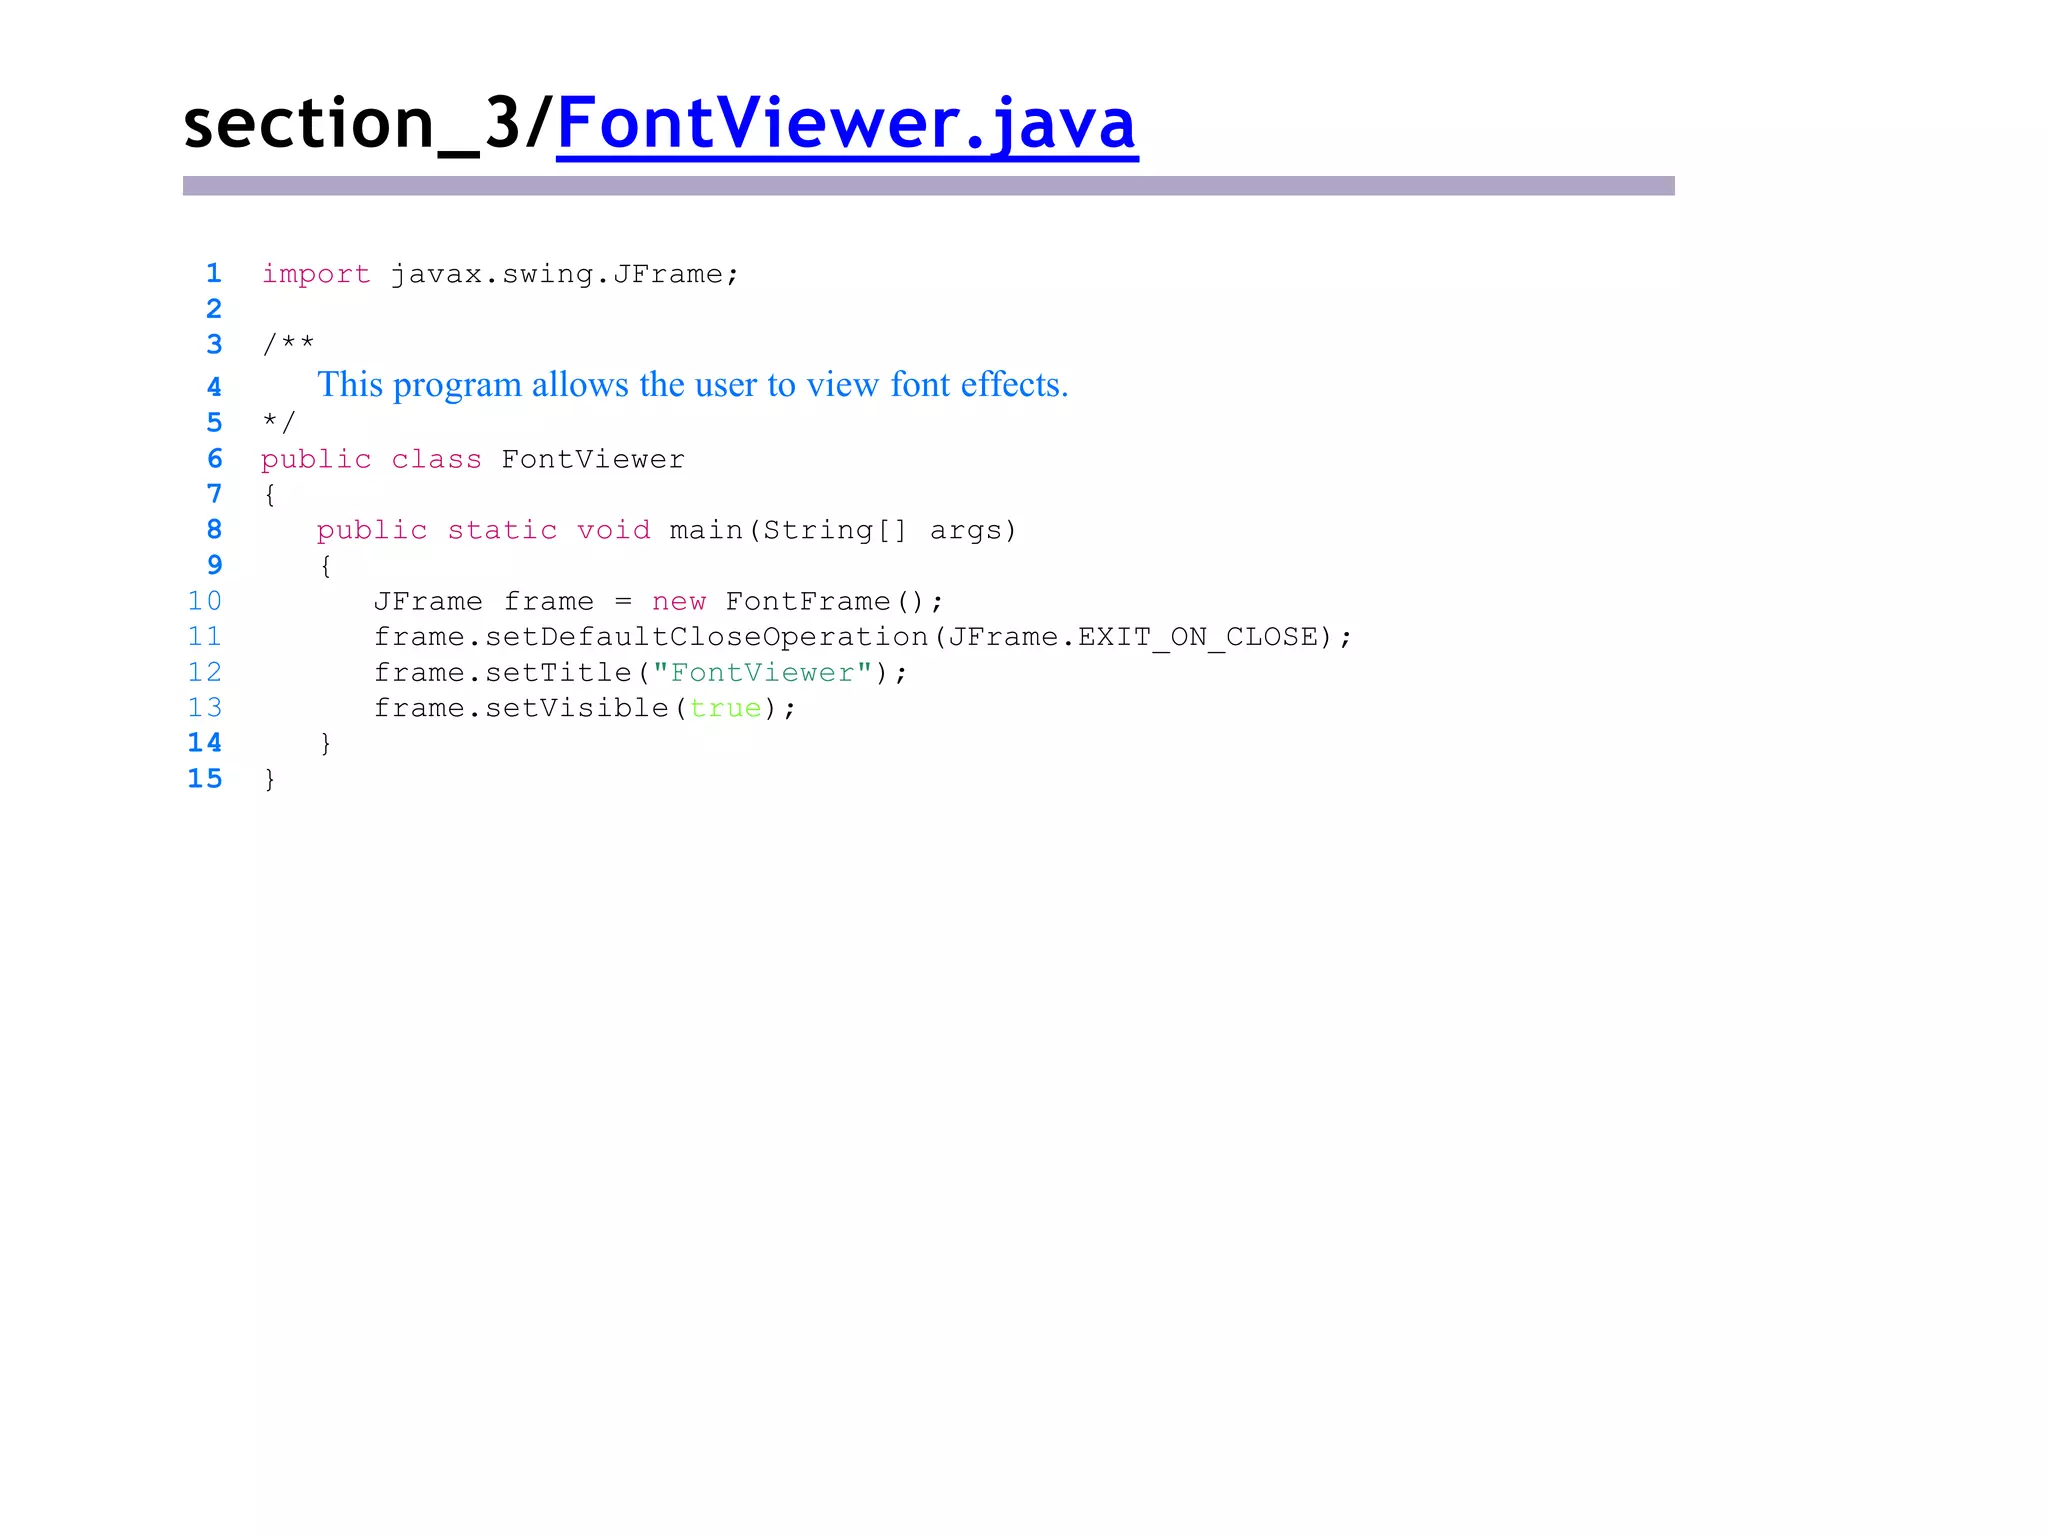Click the 'section_3/' title text
The image size is (2048, 1536).
[369, 124]
